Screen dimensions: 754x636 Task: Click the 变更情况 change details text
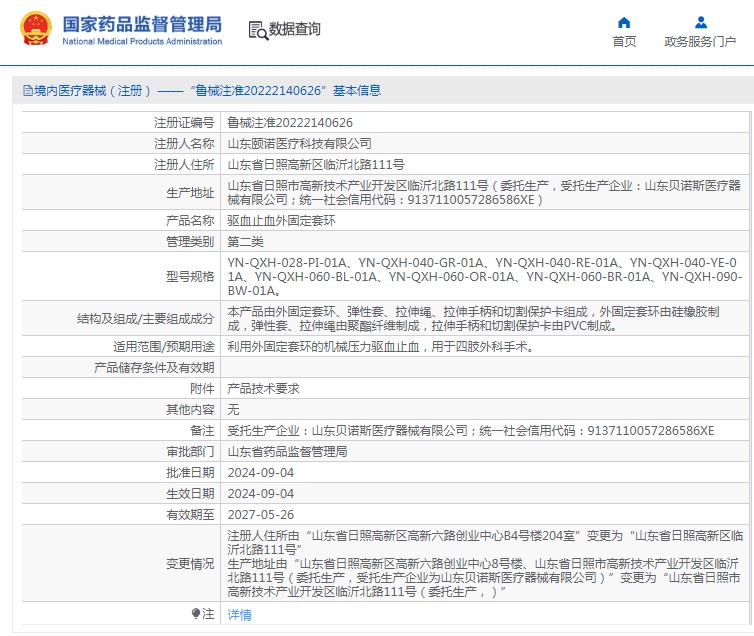point(485,563)
